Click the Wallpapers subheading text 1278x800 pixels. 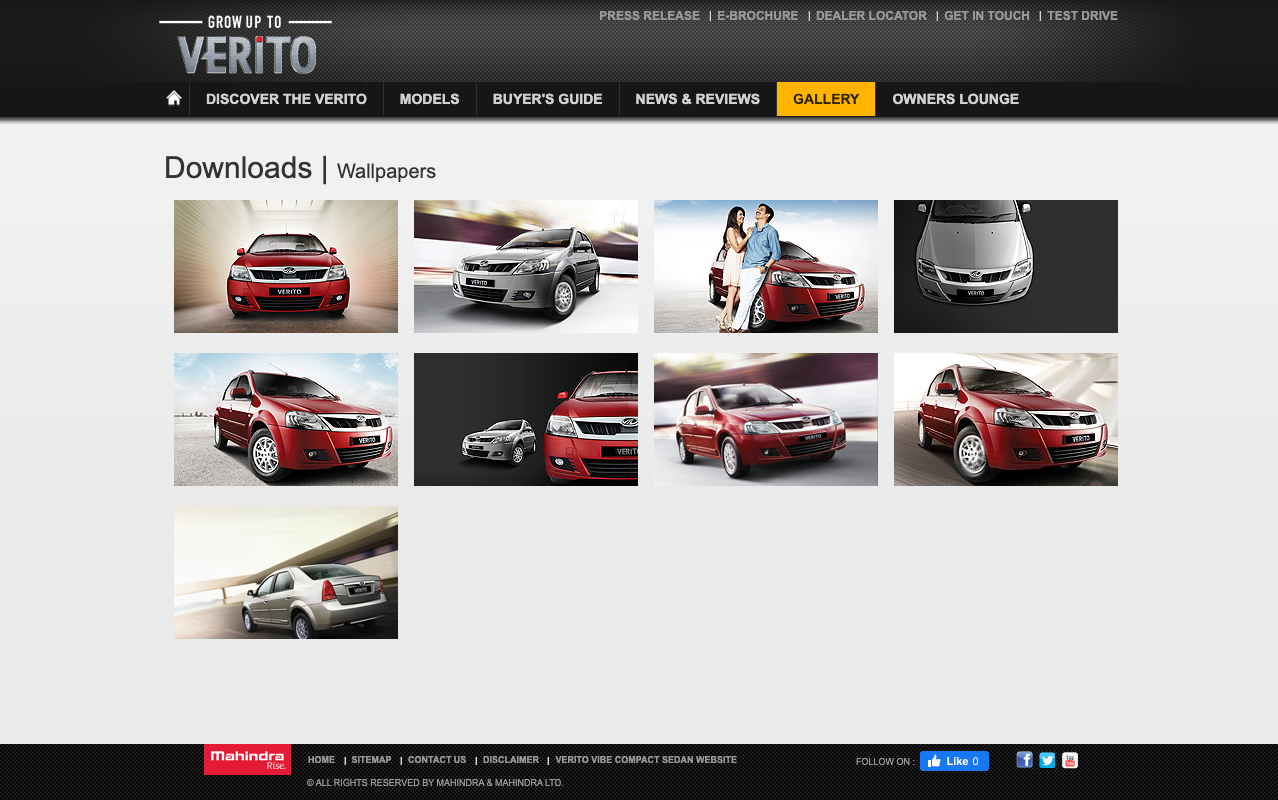(386, 171)
